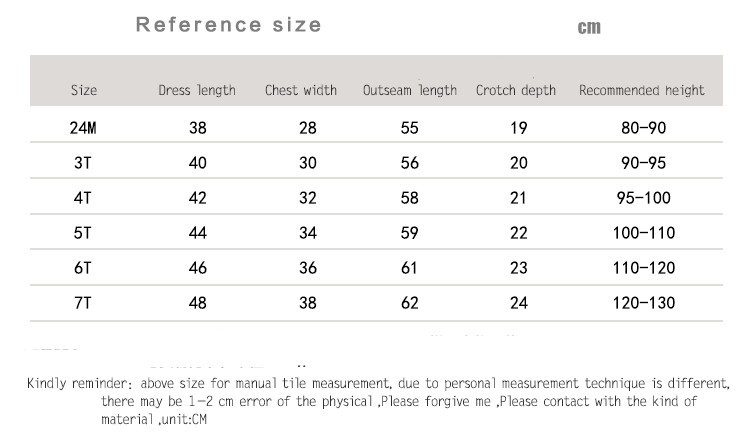
Task: Select crotch depth value 22
Action: [517, 233]
